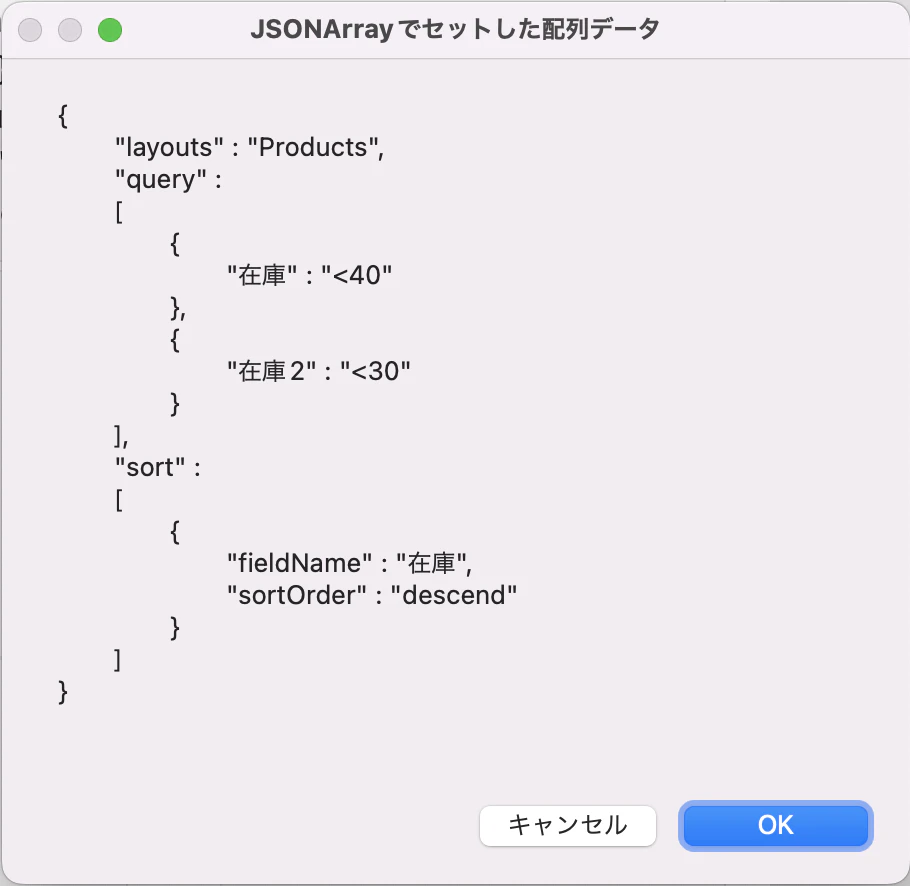
Task: Confirm the dialog with OK
Action: pyautogui.click(x=775, y=825)
